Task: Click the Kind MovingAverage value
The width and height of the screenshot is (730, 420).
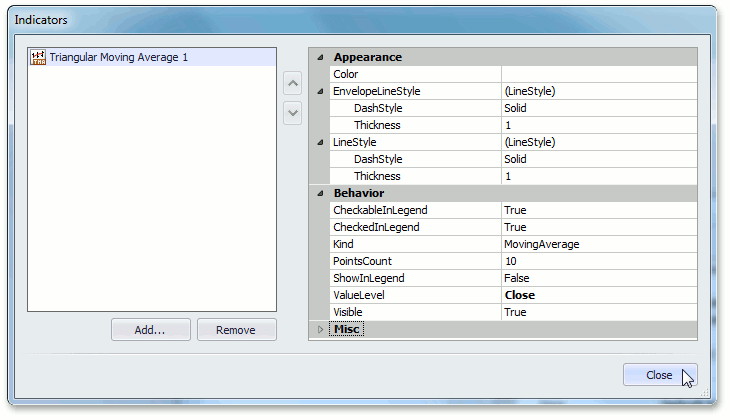Action: [x=599, y=244]
